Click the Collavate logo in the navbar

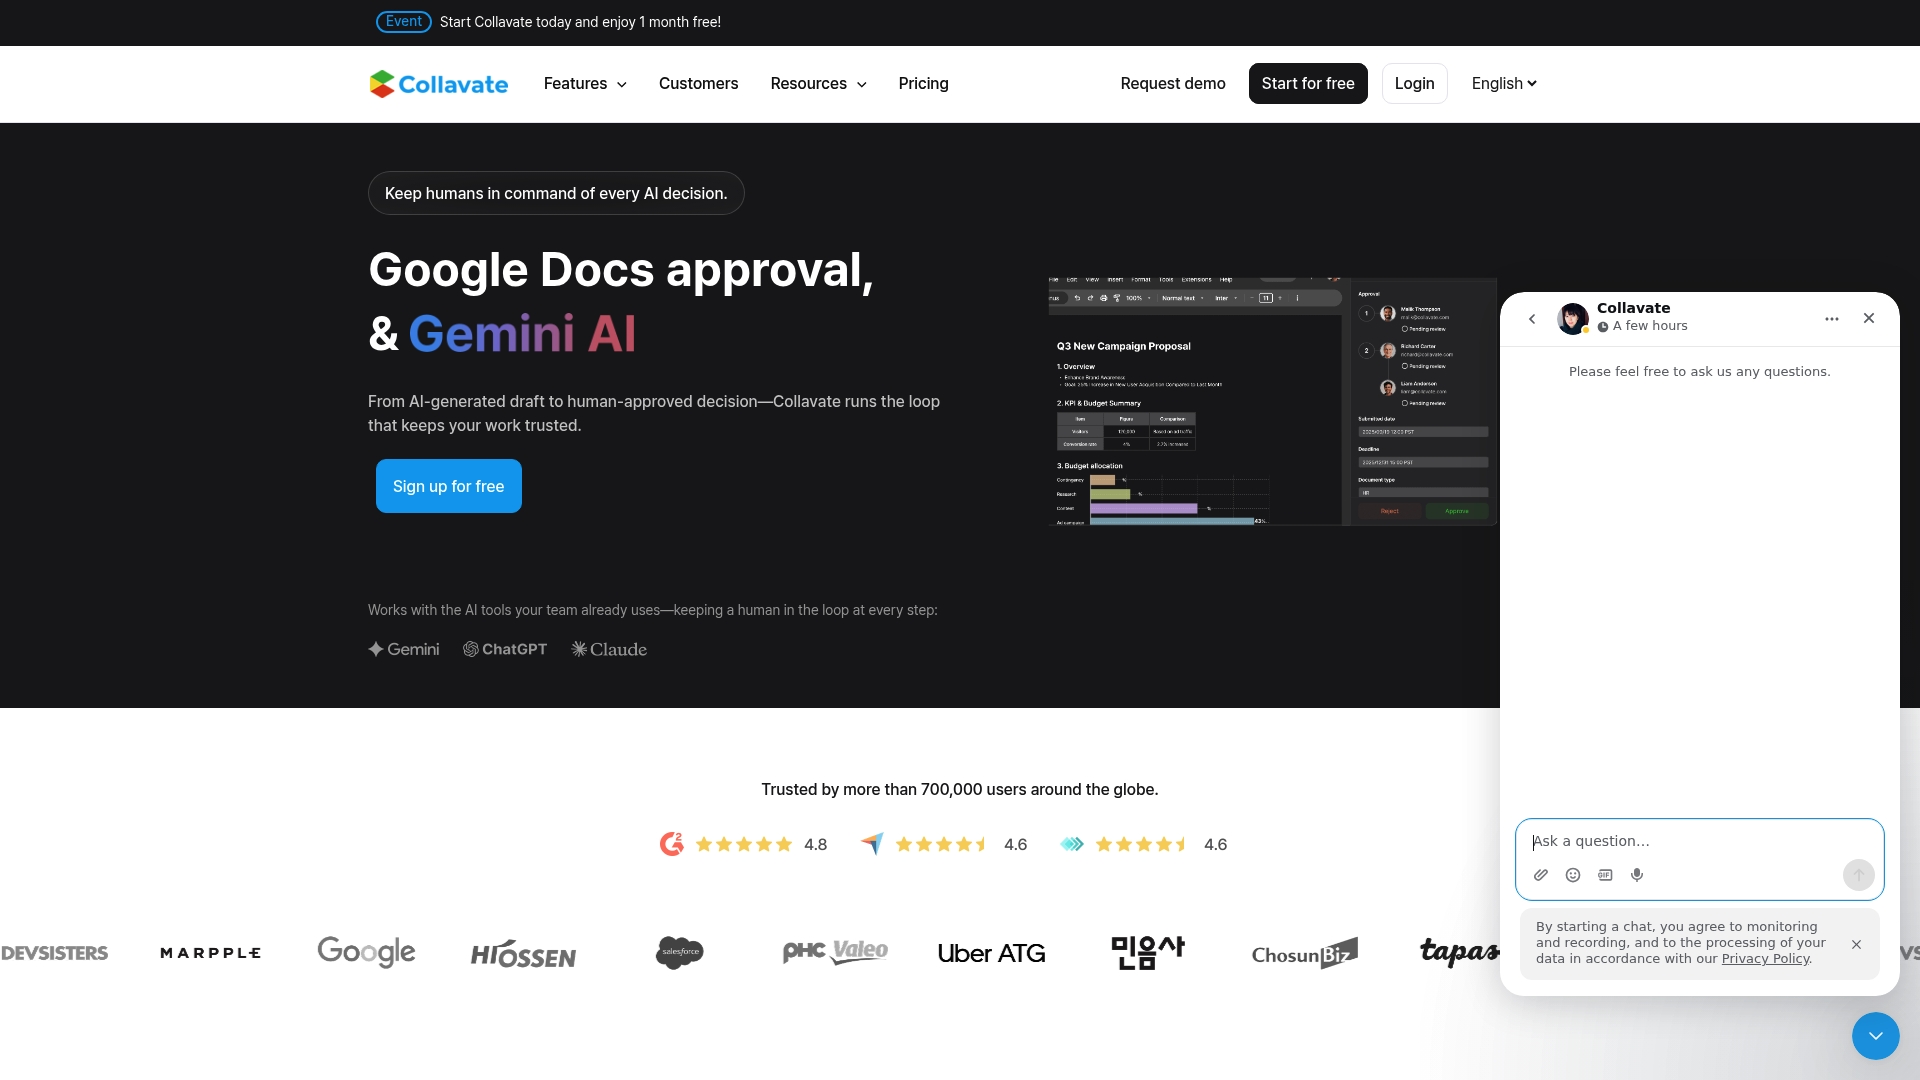pyautogui.click(x=438, y=84)
